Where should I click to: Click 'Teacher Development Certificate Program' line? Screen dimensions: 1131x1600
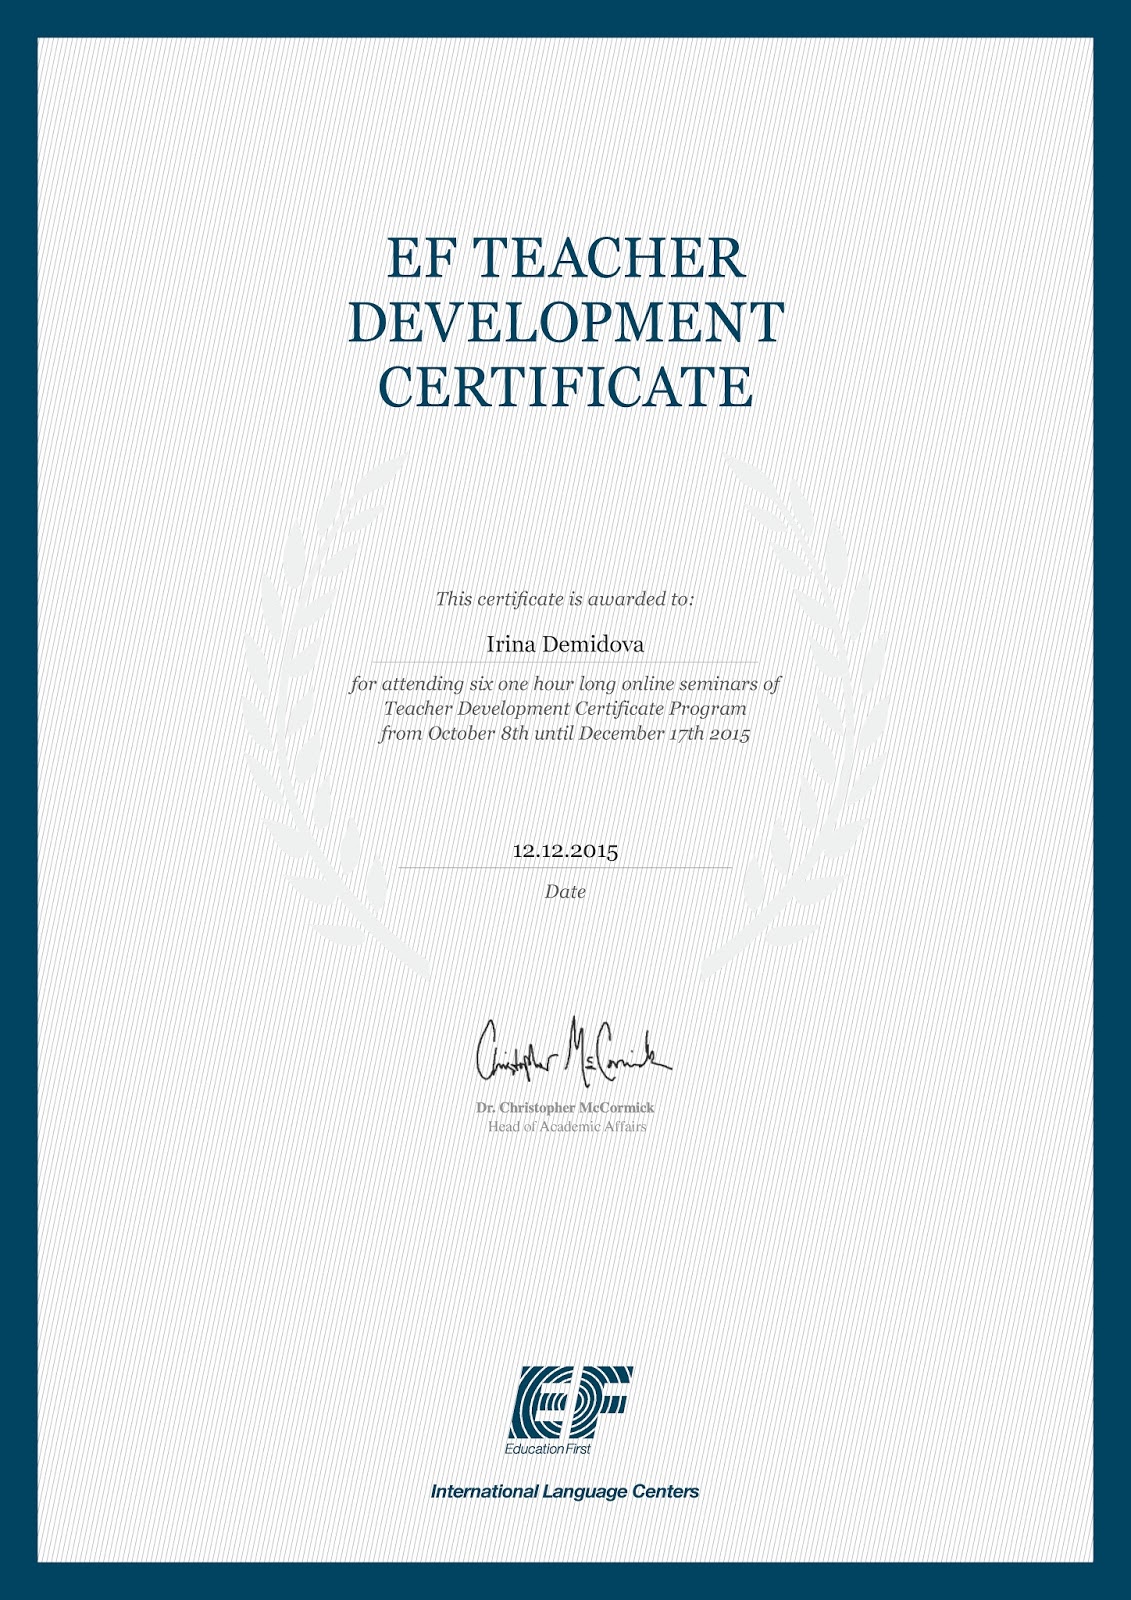pos(565,709)
